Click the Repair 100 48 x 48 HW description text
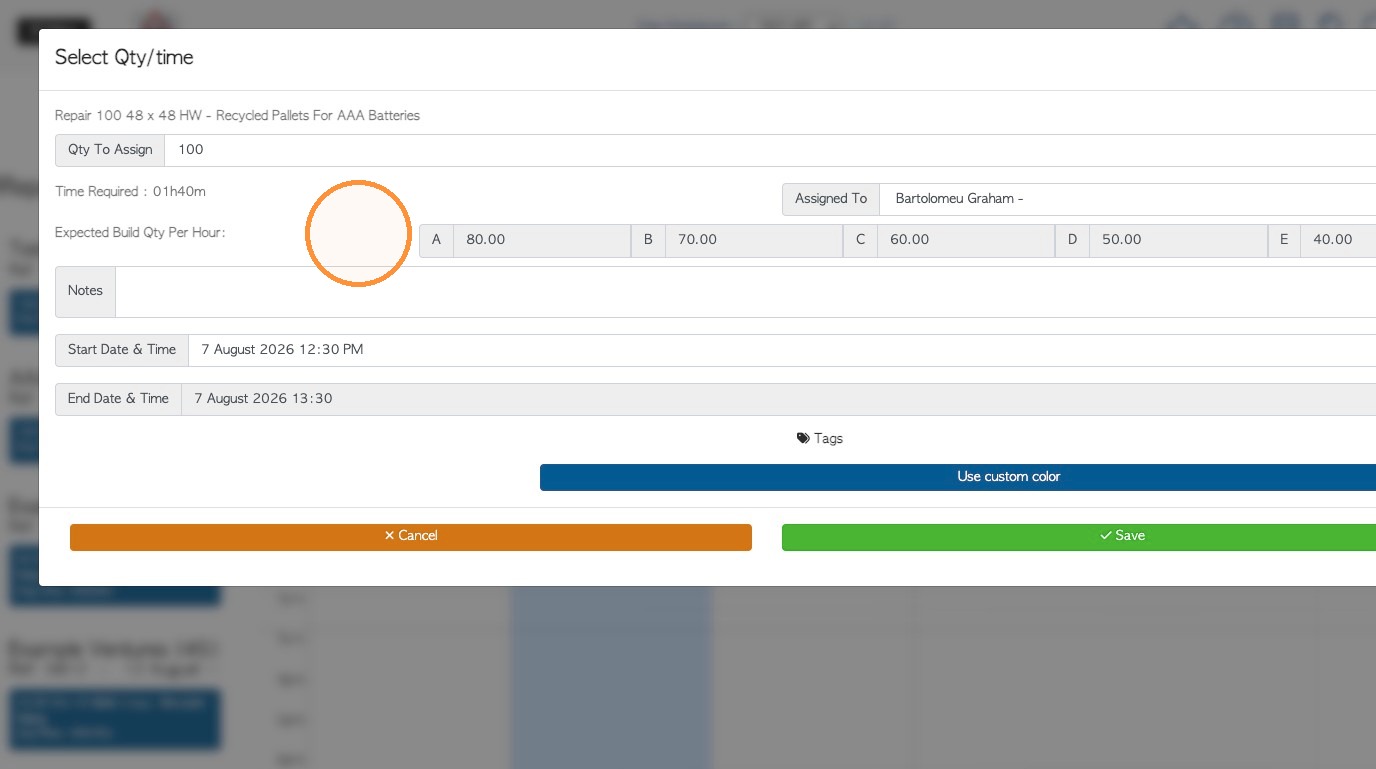 pos(237,115)
